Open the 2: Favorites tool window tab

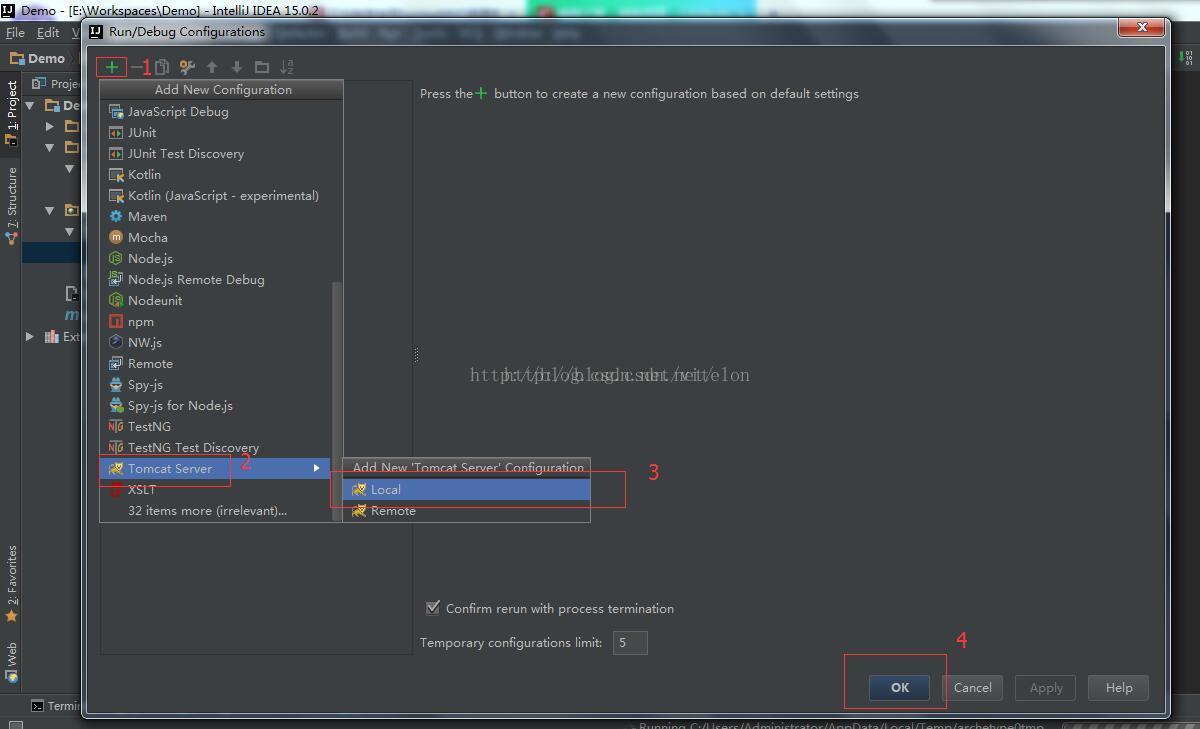coord(11,583)
